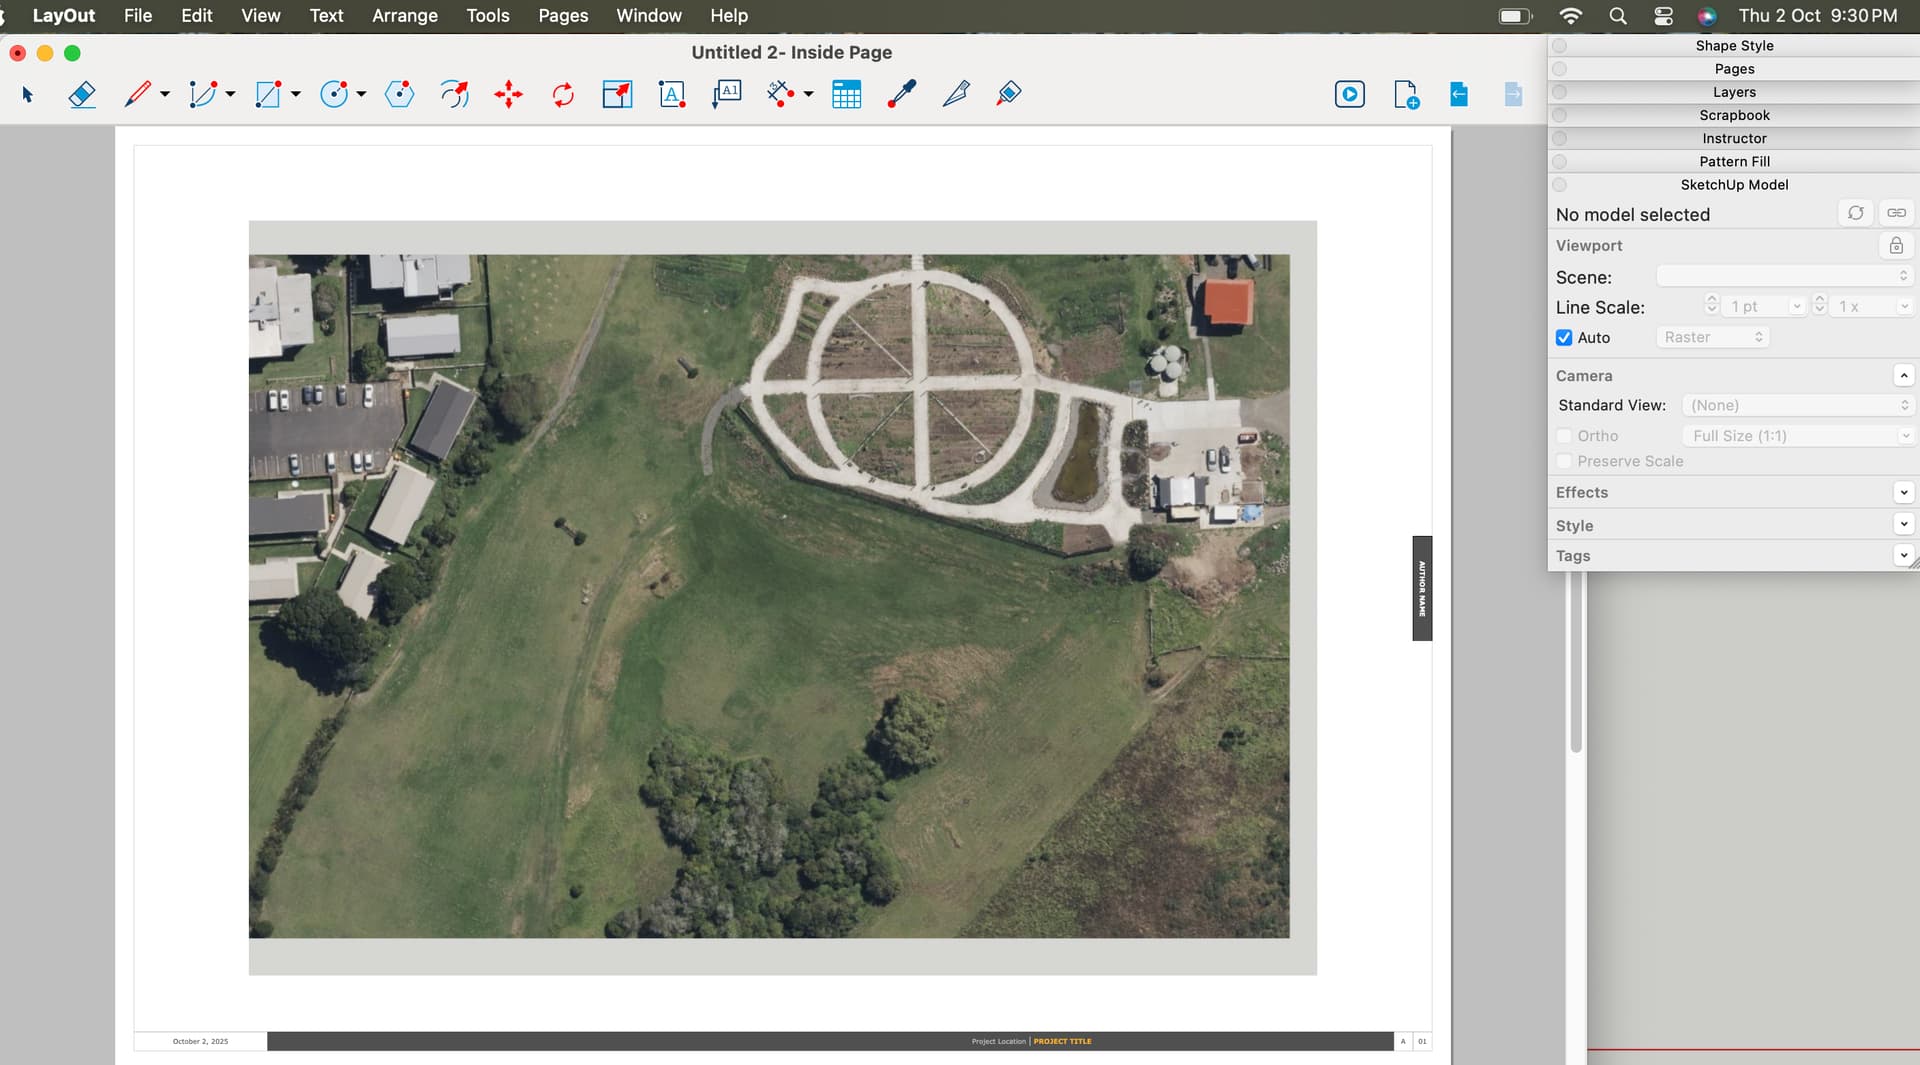Start the presentation mode
This screenshot has height=1065, width=1920.
pyautogui.click(x=1349, y=94)
